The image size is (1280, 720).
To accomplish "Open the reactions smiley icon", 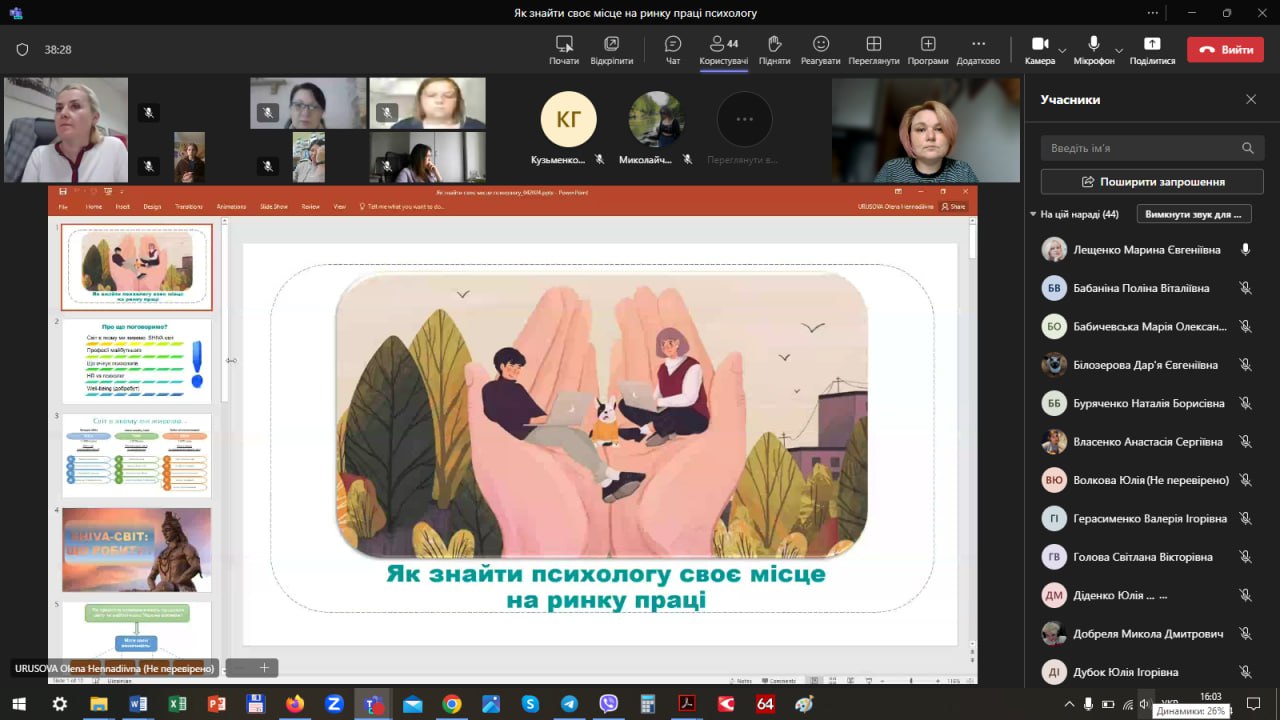I will [x=820, y=45].
